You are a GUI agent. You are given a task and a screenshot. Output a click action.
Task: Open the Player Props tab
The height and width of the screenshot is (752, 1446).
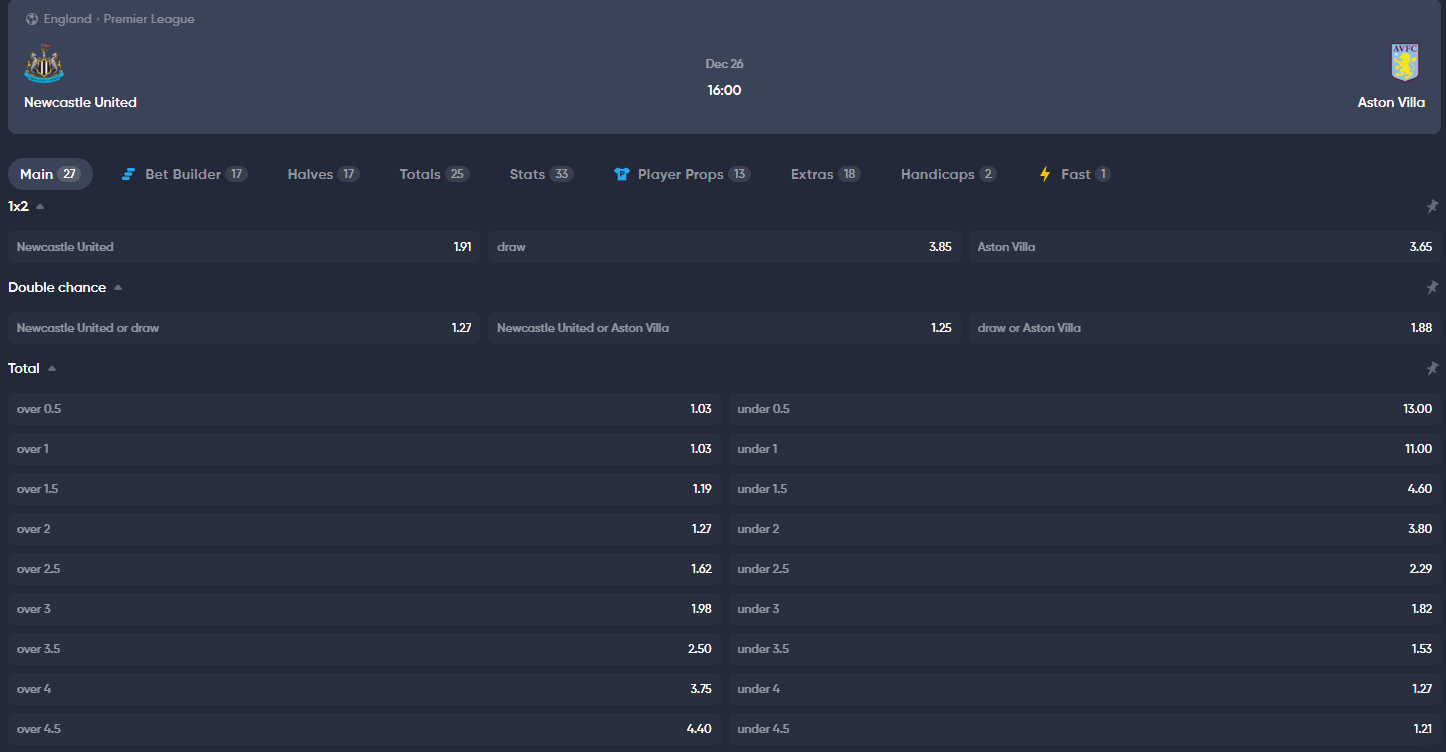tap(682, 174)
